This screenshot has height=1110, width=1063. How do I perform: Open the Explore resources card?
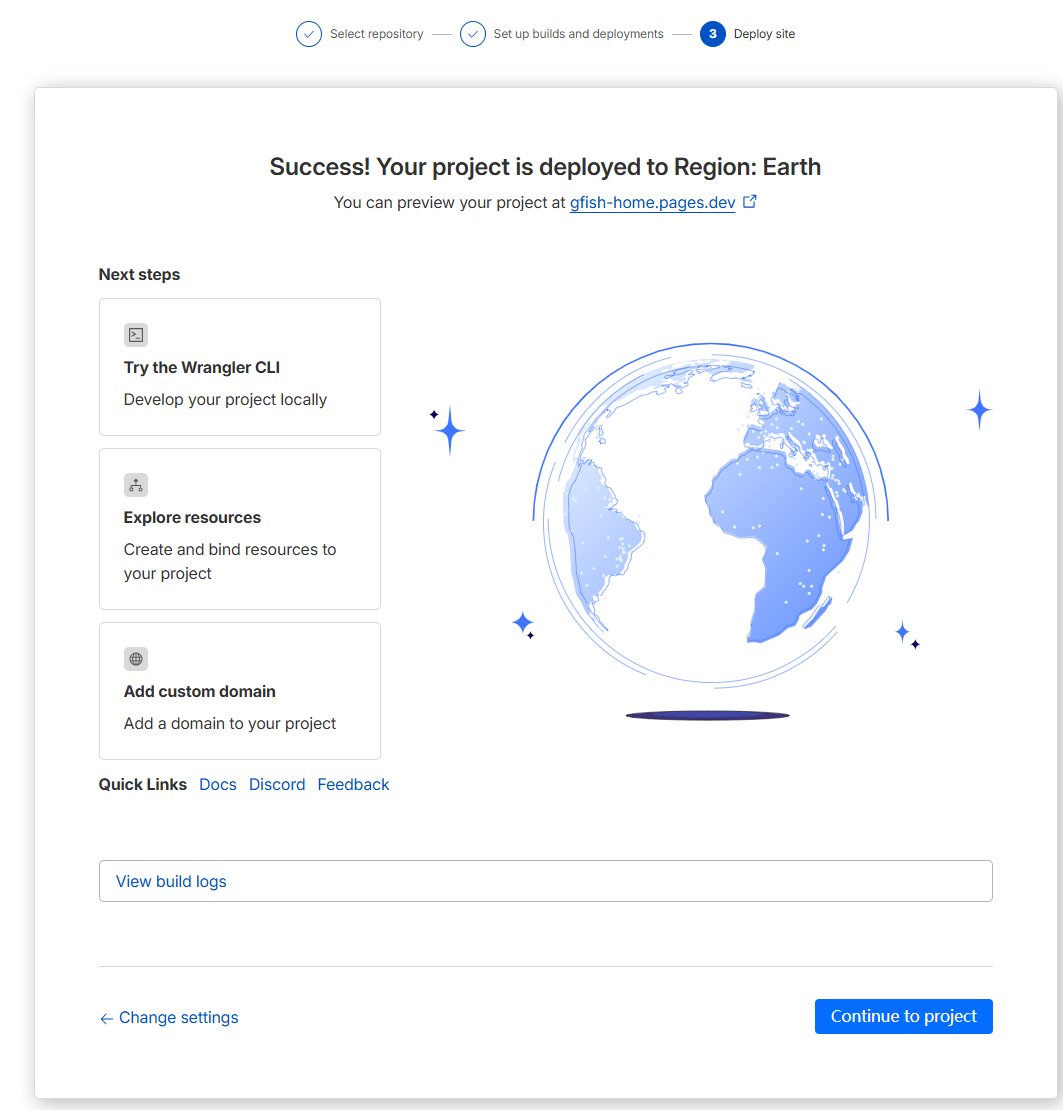click(x=240, y=529)
